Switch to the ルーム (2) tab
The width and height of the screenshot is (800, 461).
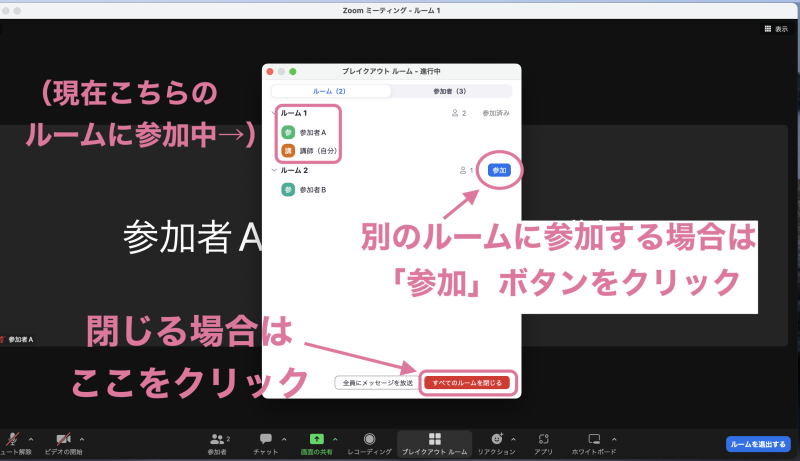pyautogui.click(x=331, y=91)
